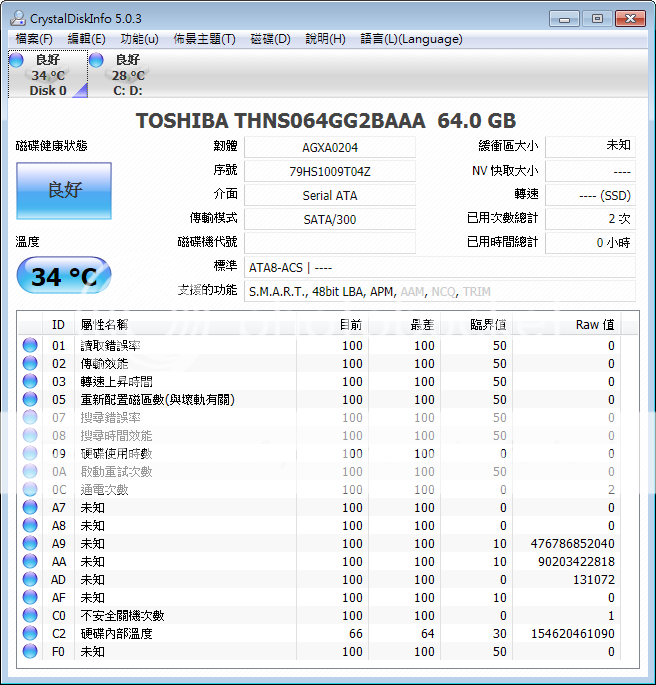The height and width of the screenshot is (685, 656).
Task: Click status orb for attribute AD
Action: tap(30, 579)
